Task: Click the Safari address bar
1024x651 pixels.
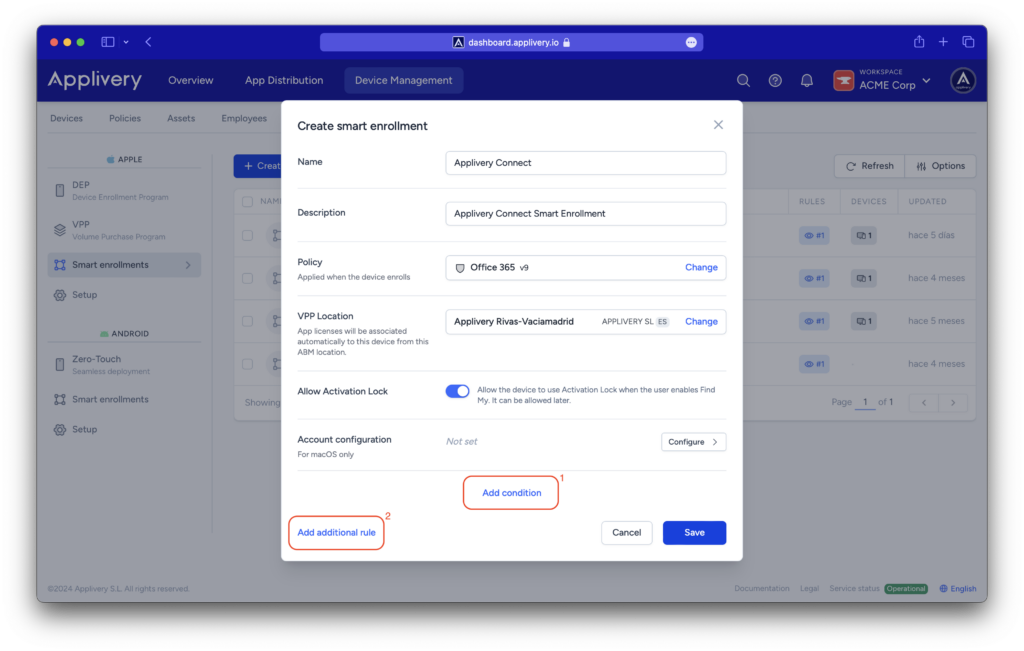Action: [511, 42]
